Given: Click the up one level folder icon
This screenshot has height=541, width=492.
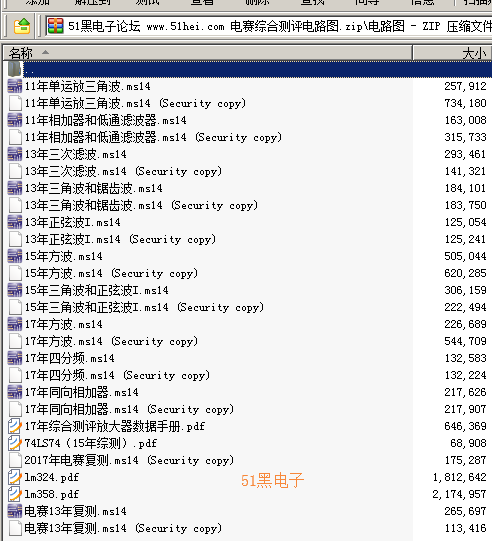Looking at the screenshot, I should 22,26.
